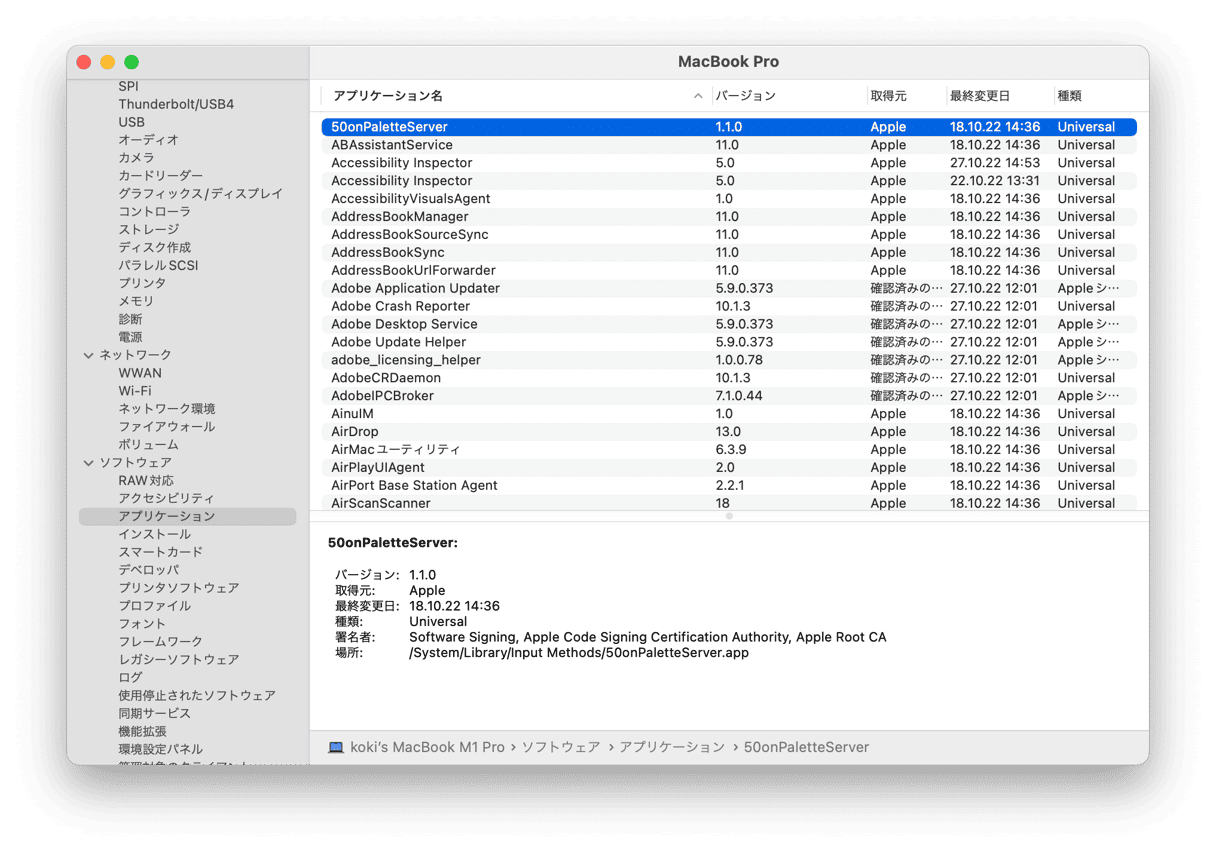Select the AirPort Base Station Agent row
1216x853 pixels.
pos(729,486)
